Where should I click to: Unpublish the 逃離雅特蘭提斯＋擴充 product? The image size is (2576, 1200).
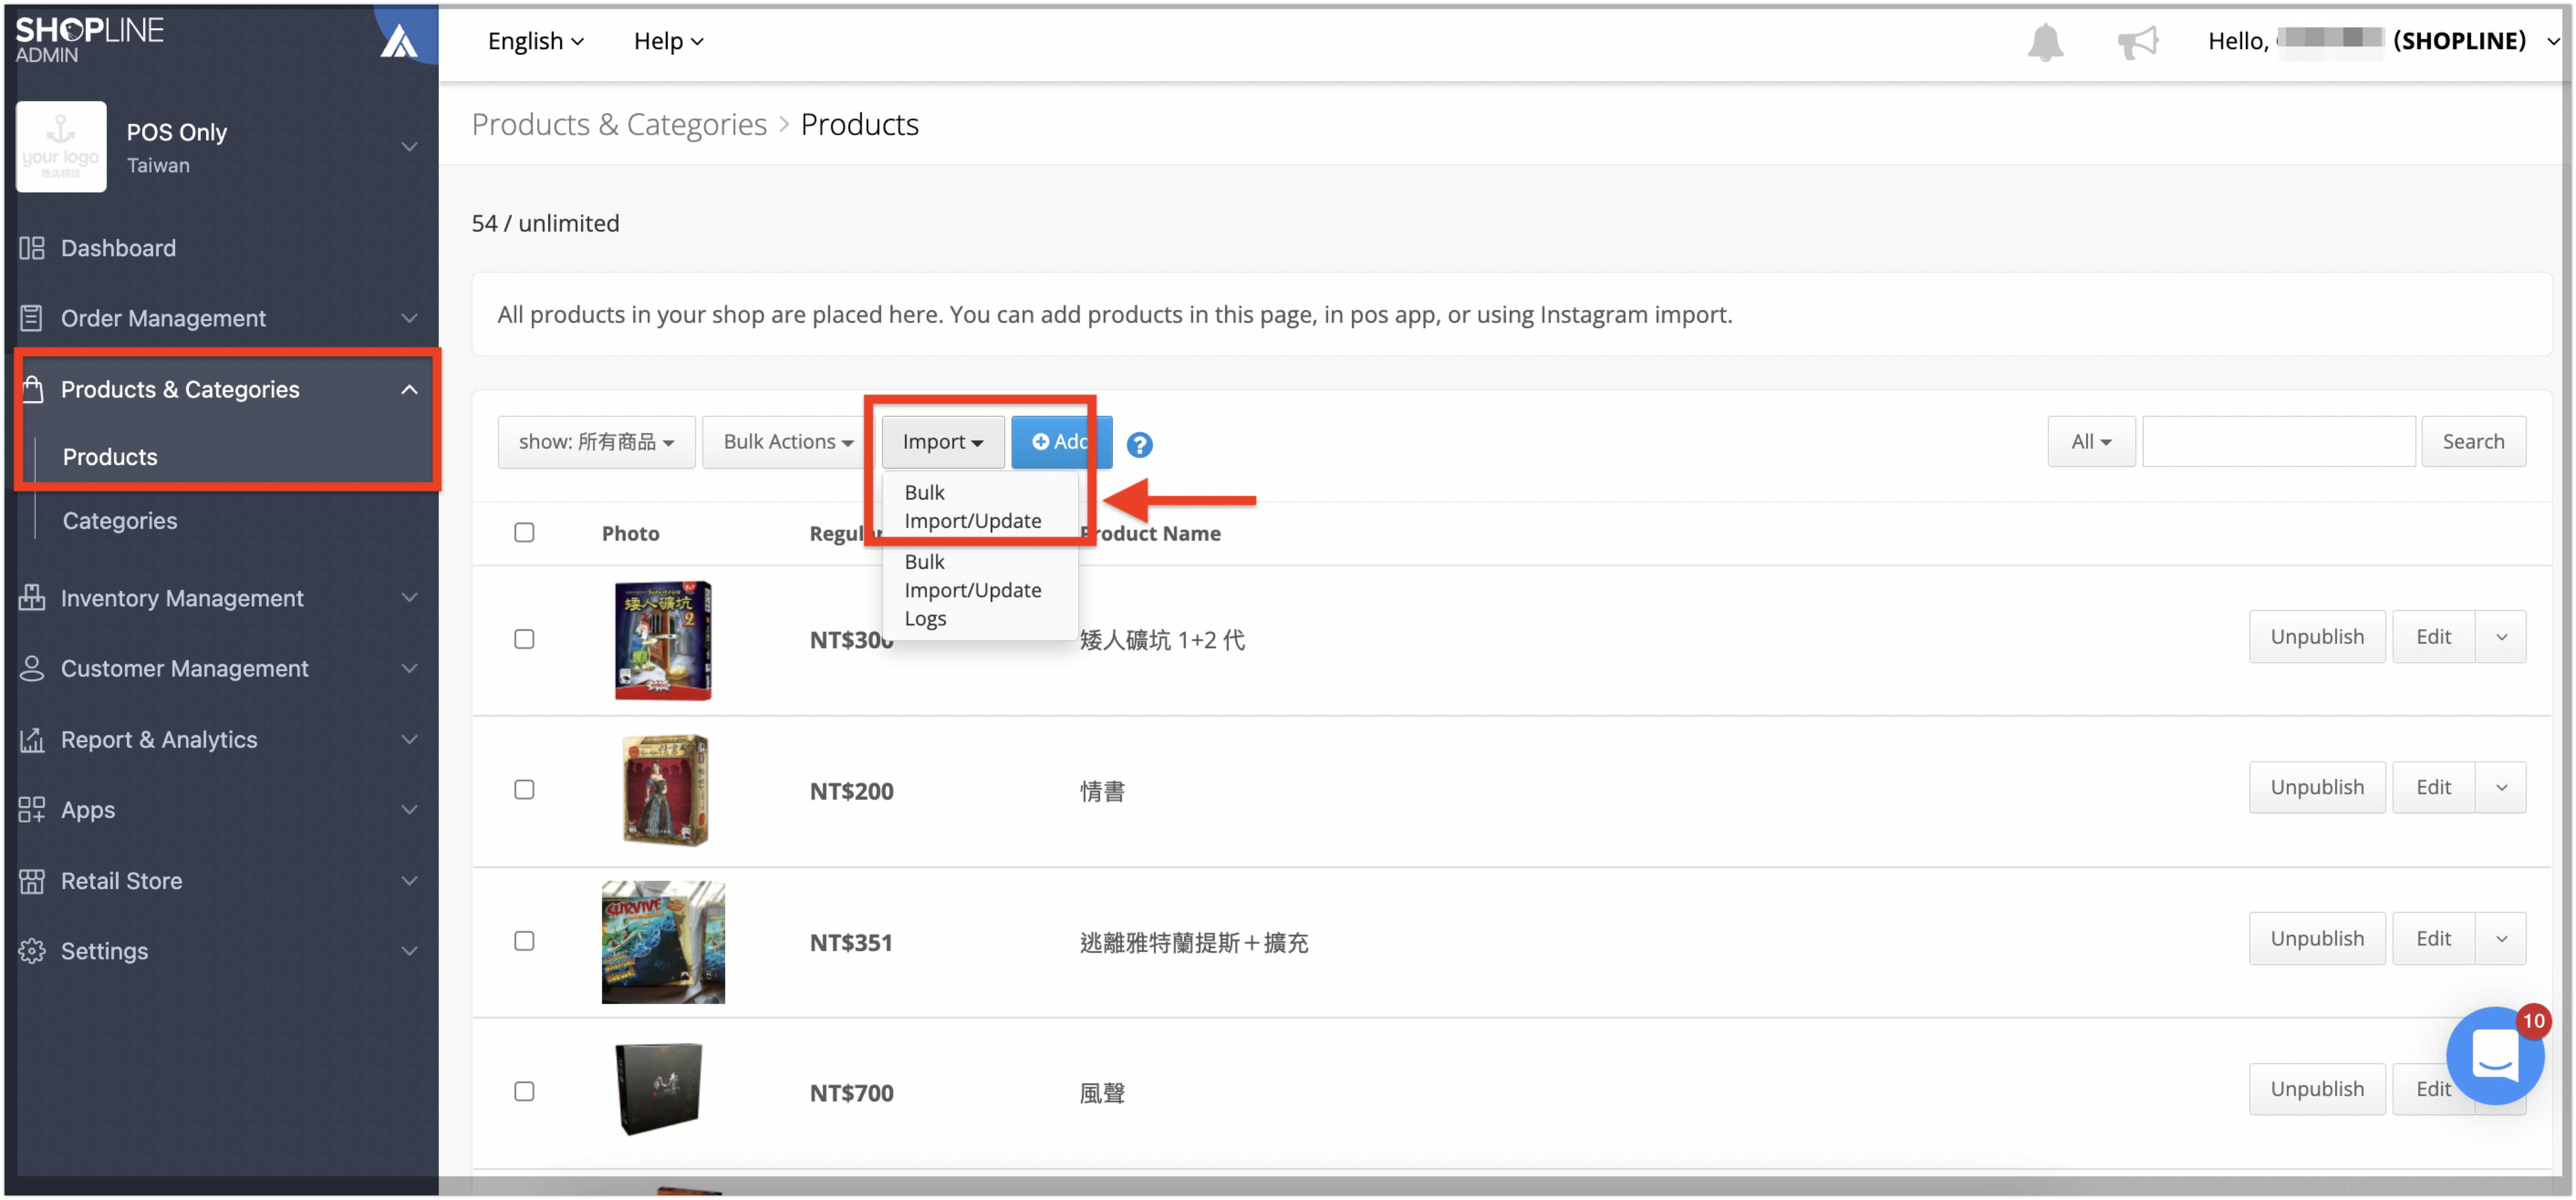coord(2317,939)
